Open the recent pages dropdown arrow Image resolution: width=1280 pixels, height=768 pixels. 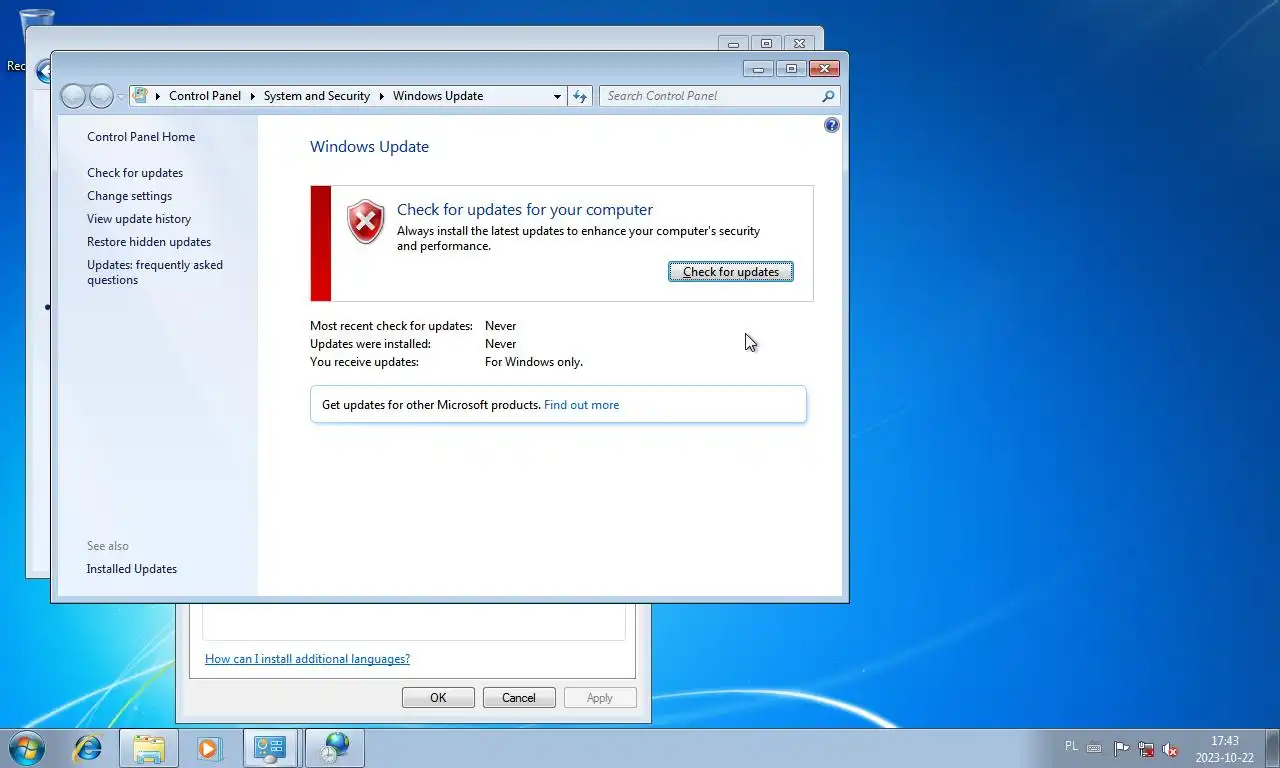pos(121,97)
